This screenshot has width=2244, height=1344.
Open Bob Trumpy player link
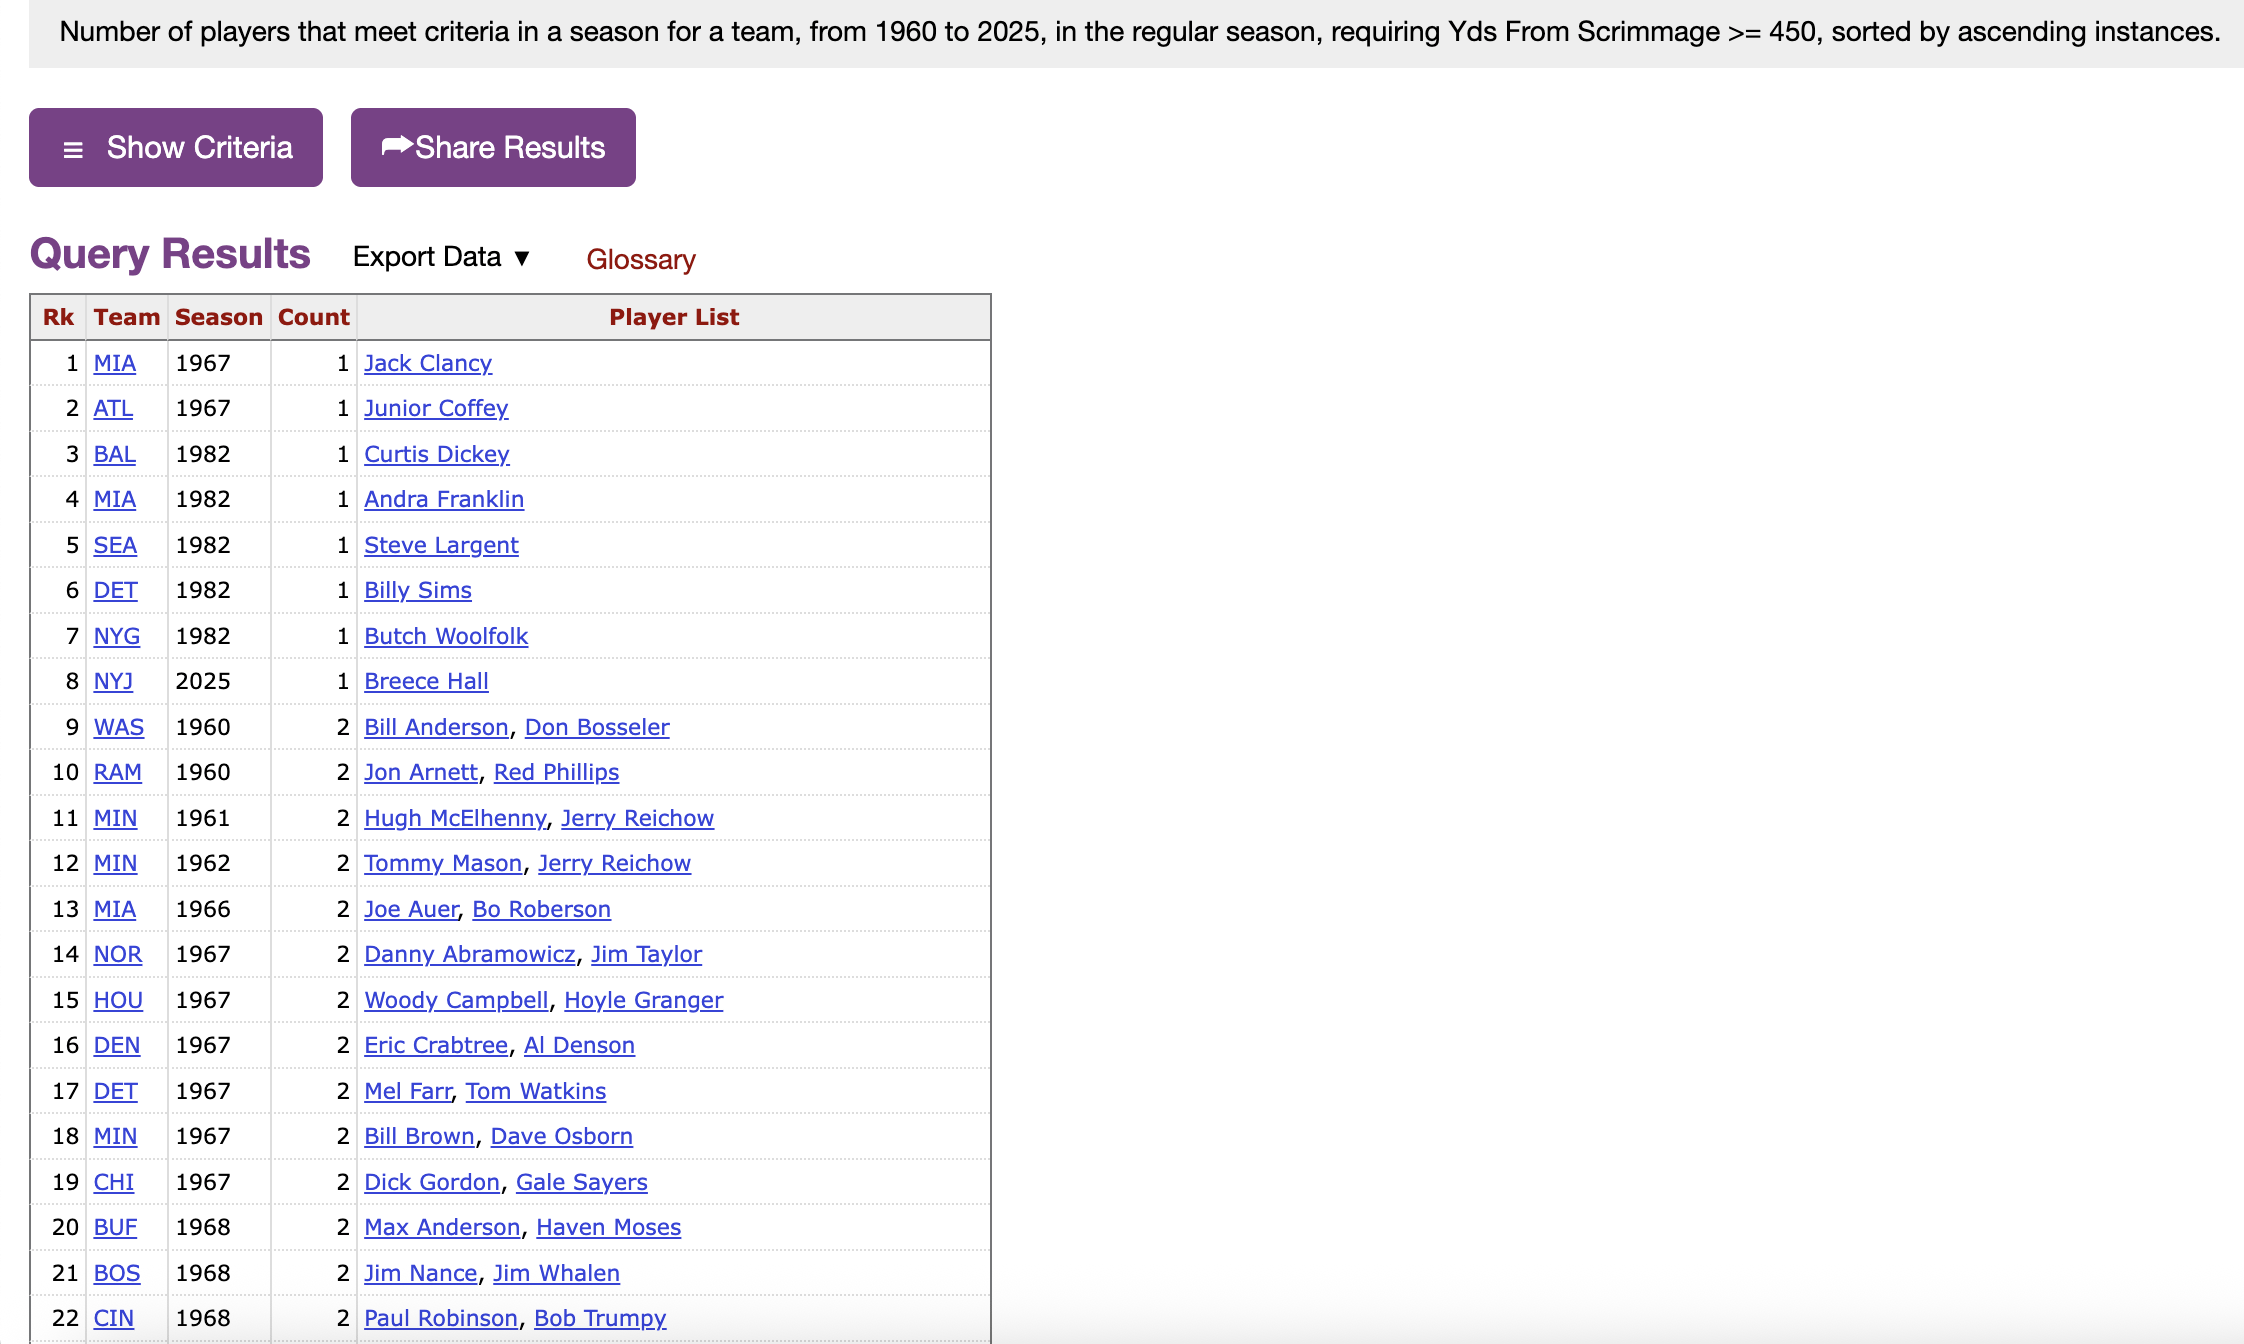599,1318
